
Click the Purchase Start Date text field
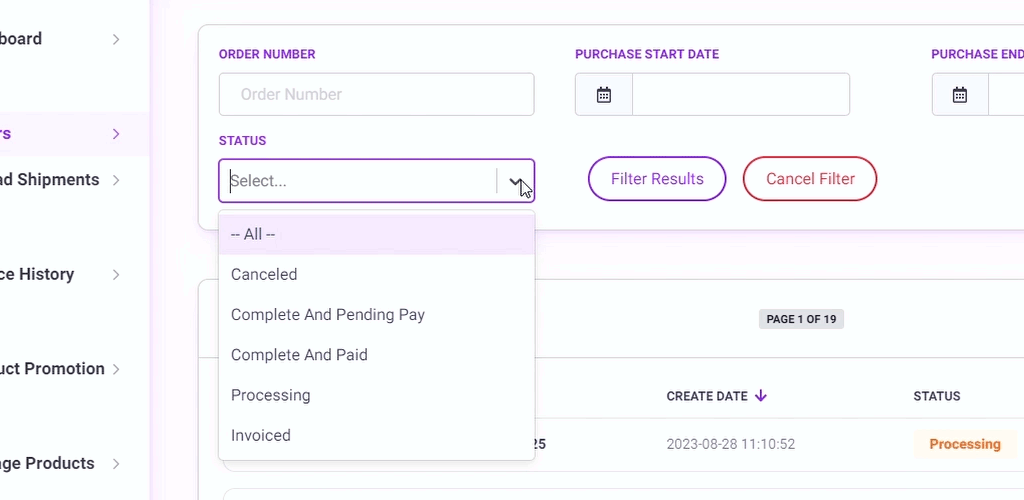[741, 95]
